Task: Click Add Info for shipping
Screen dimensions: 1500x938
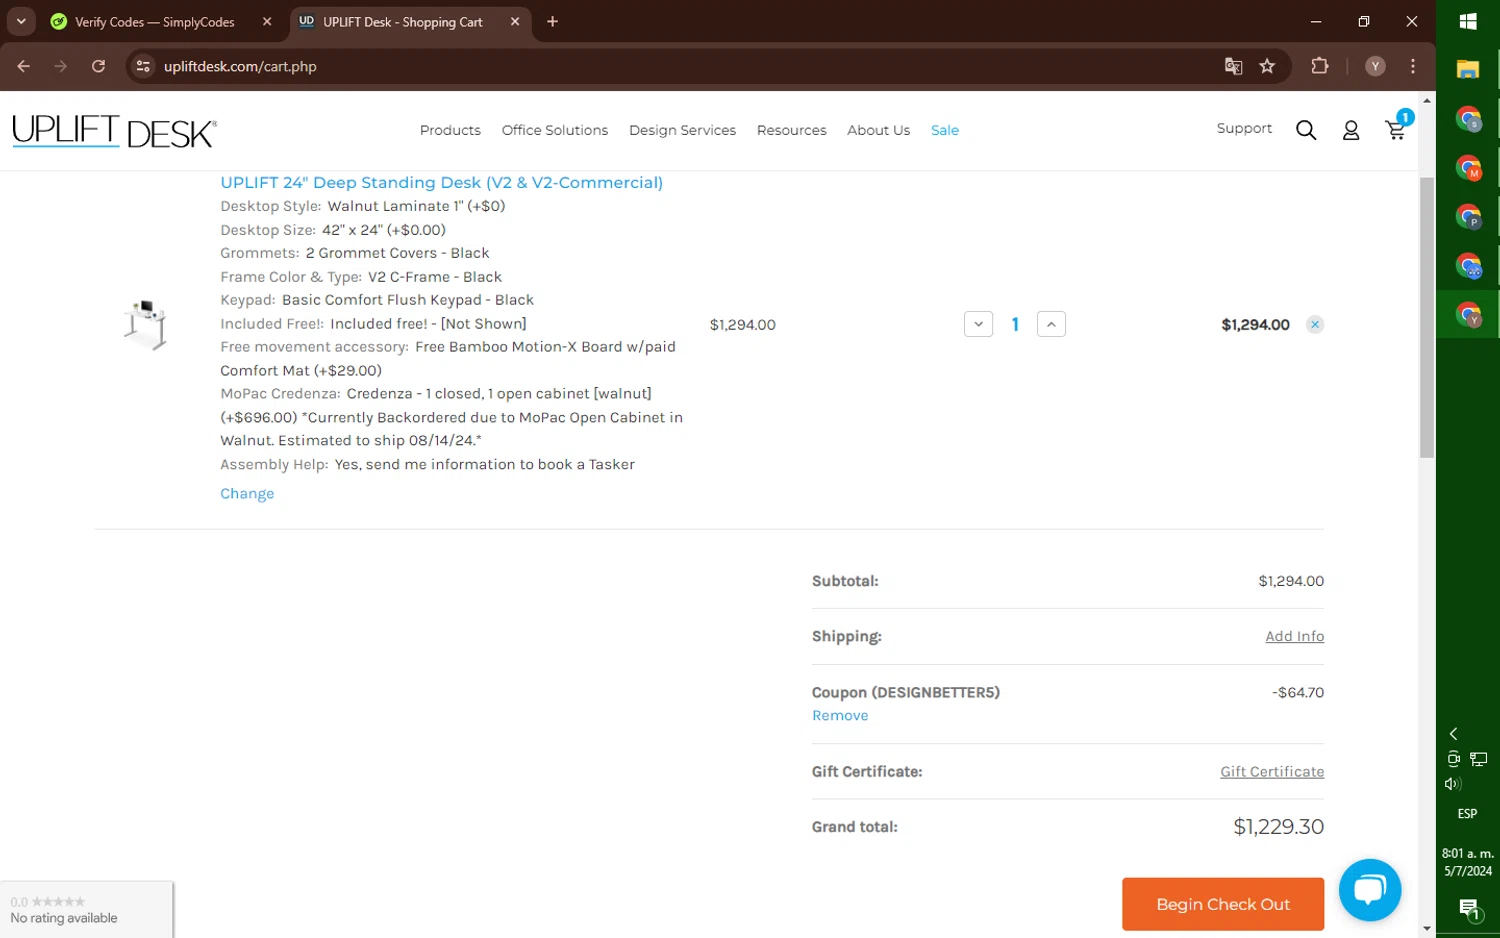Action: [x=1294, y=636]
